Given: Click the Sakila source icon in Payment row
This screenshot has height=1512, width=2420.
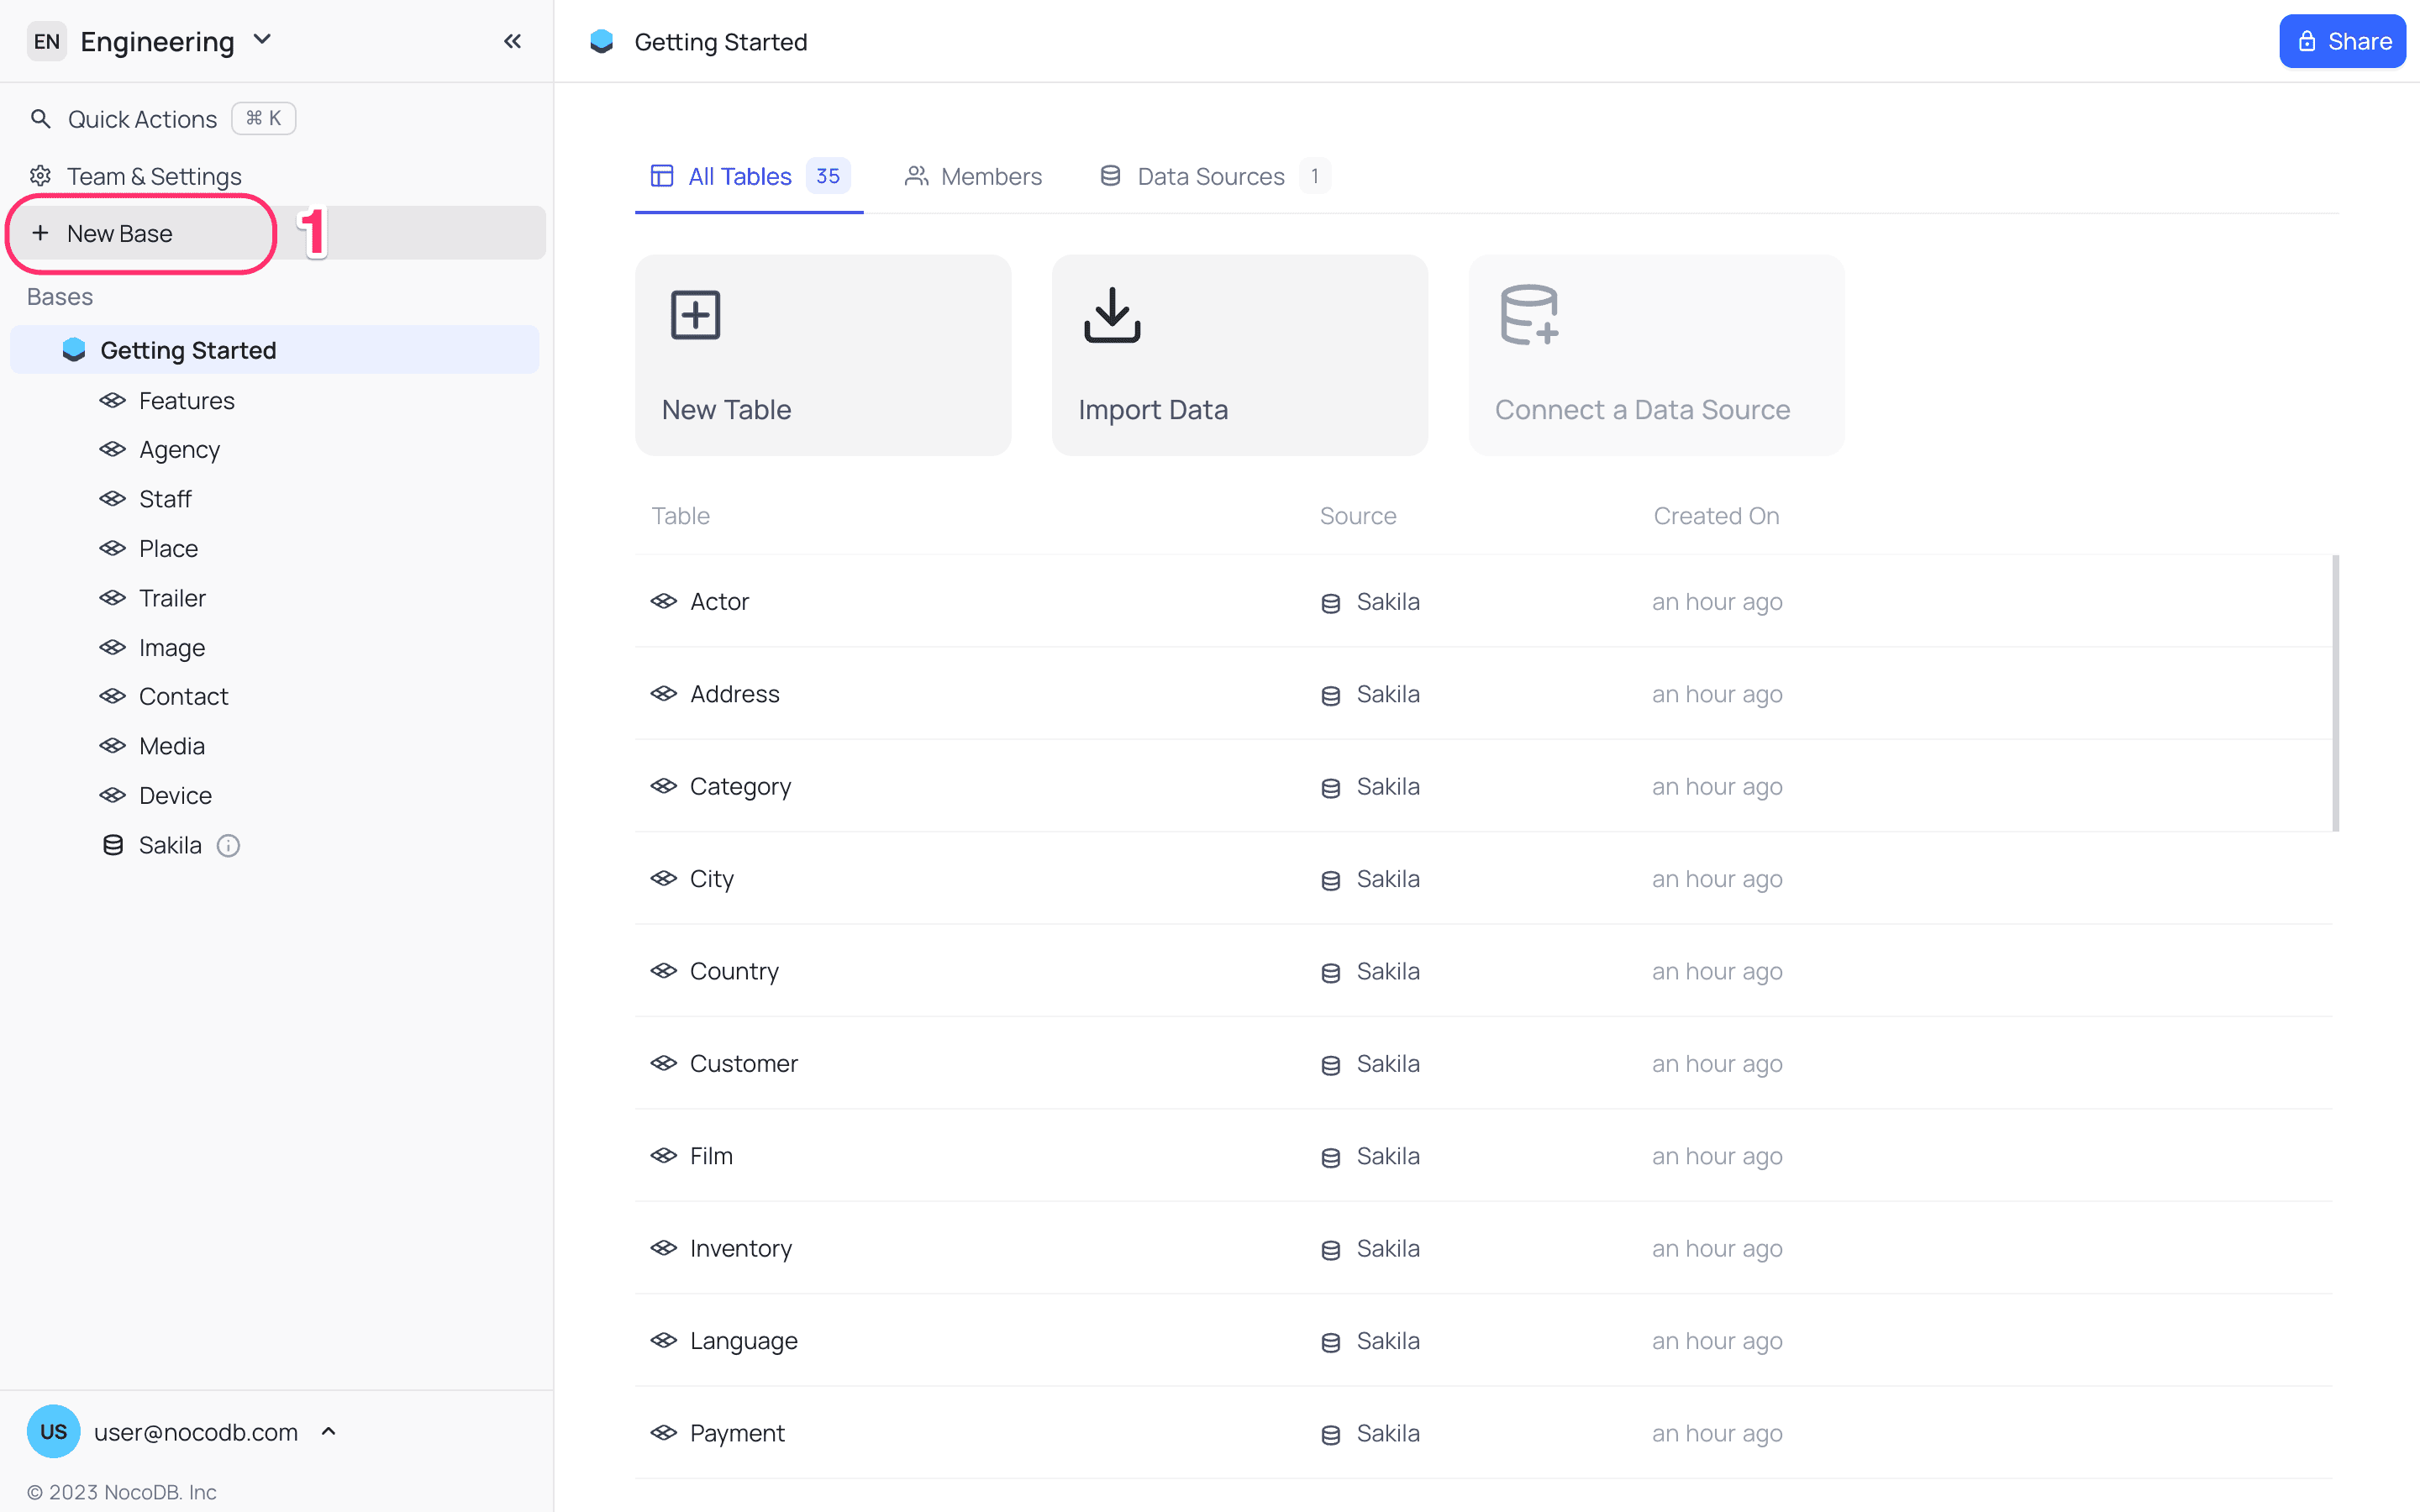Looking at the screenshot, I should [x=1330, y=1435].
